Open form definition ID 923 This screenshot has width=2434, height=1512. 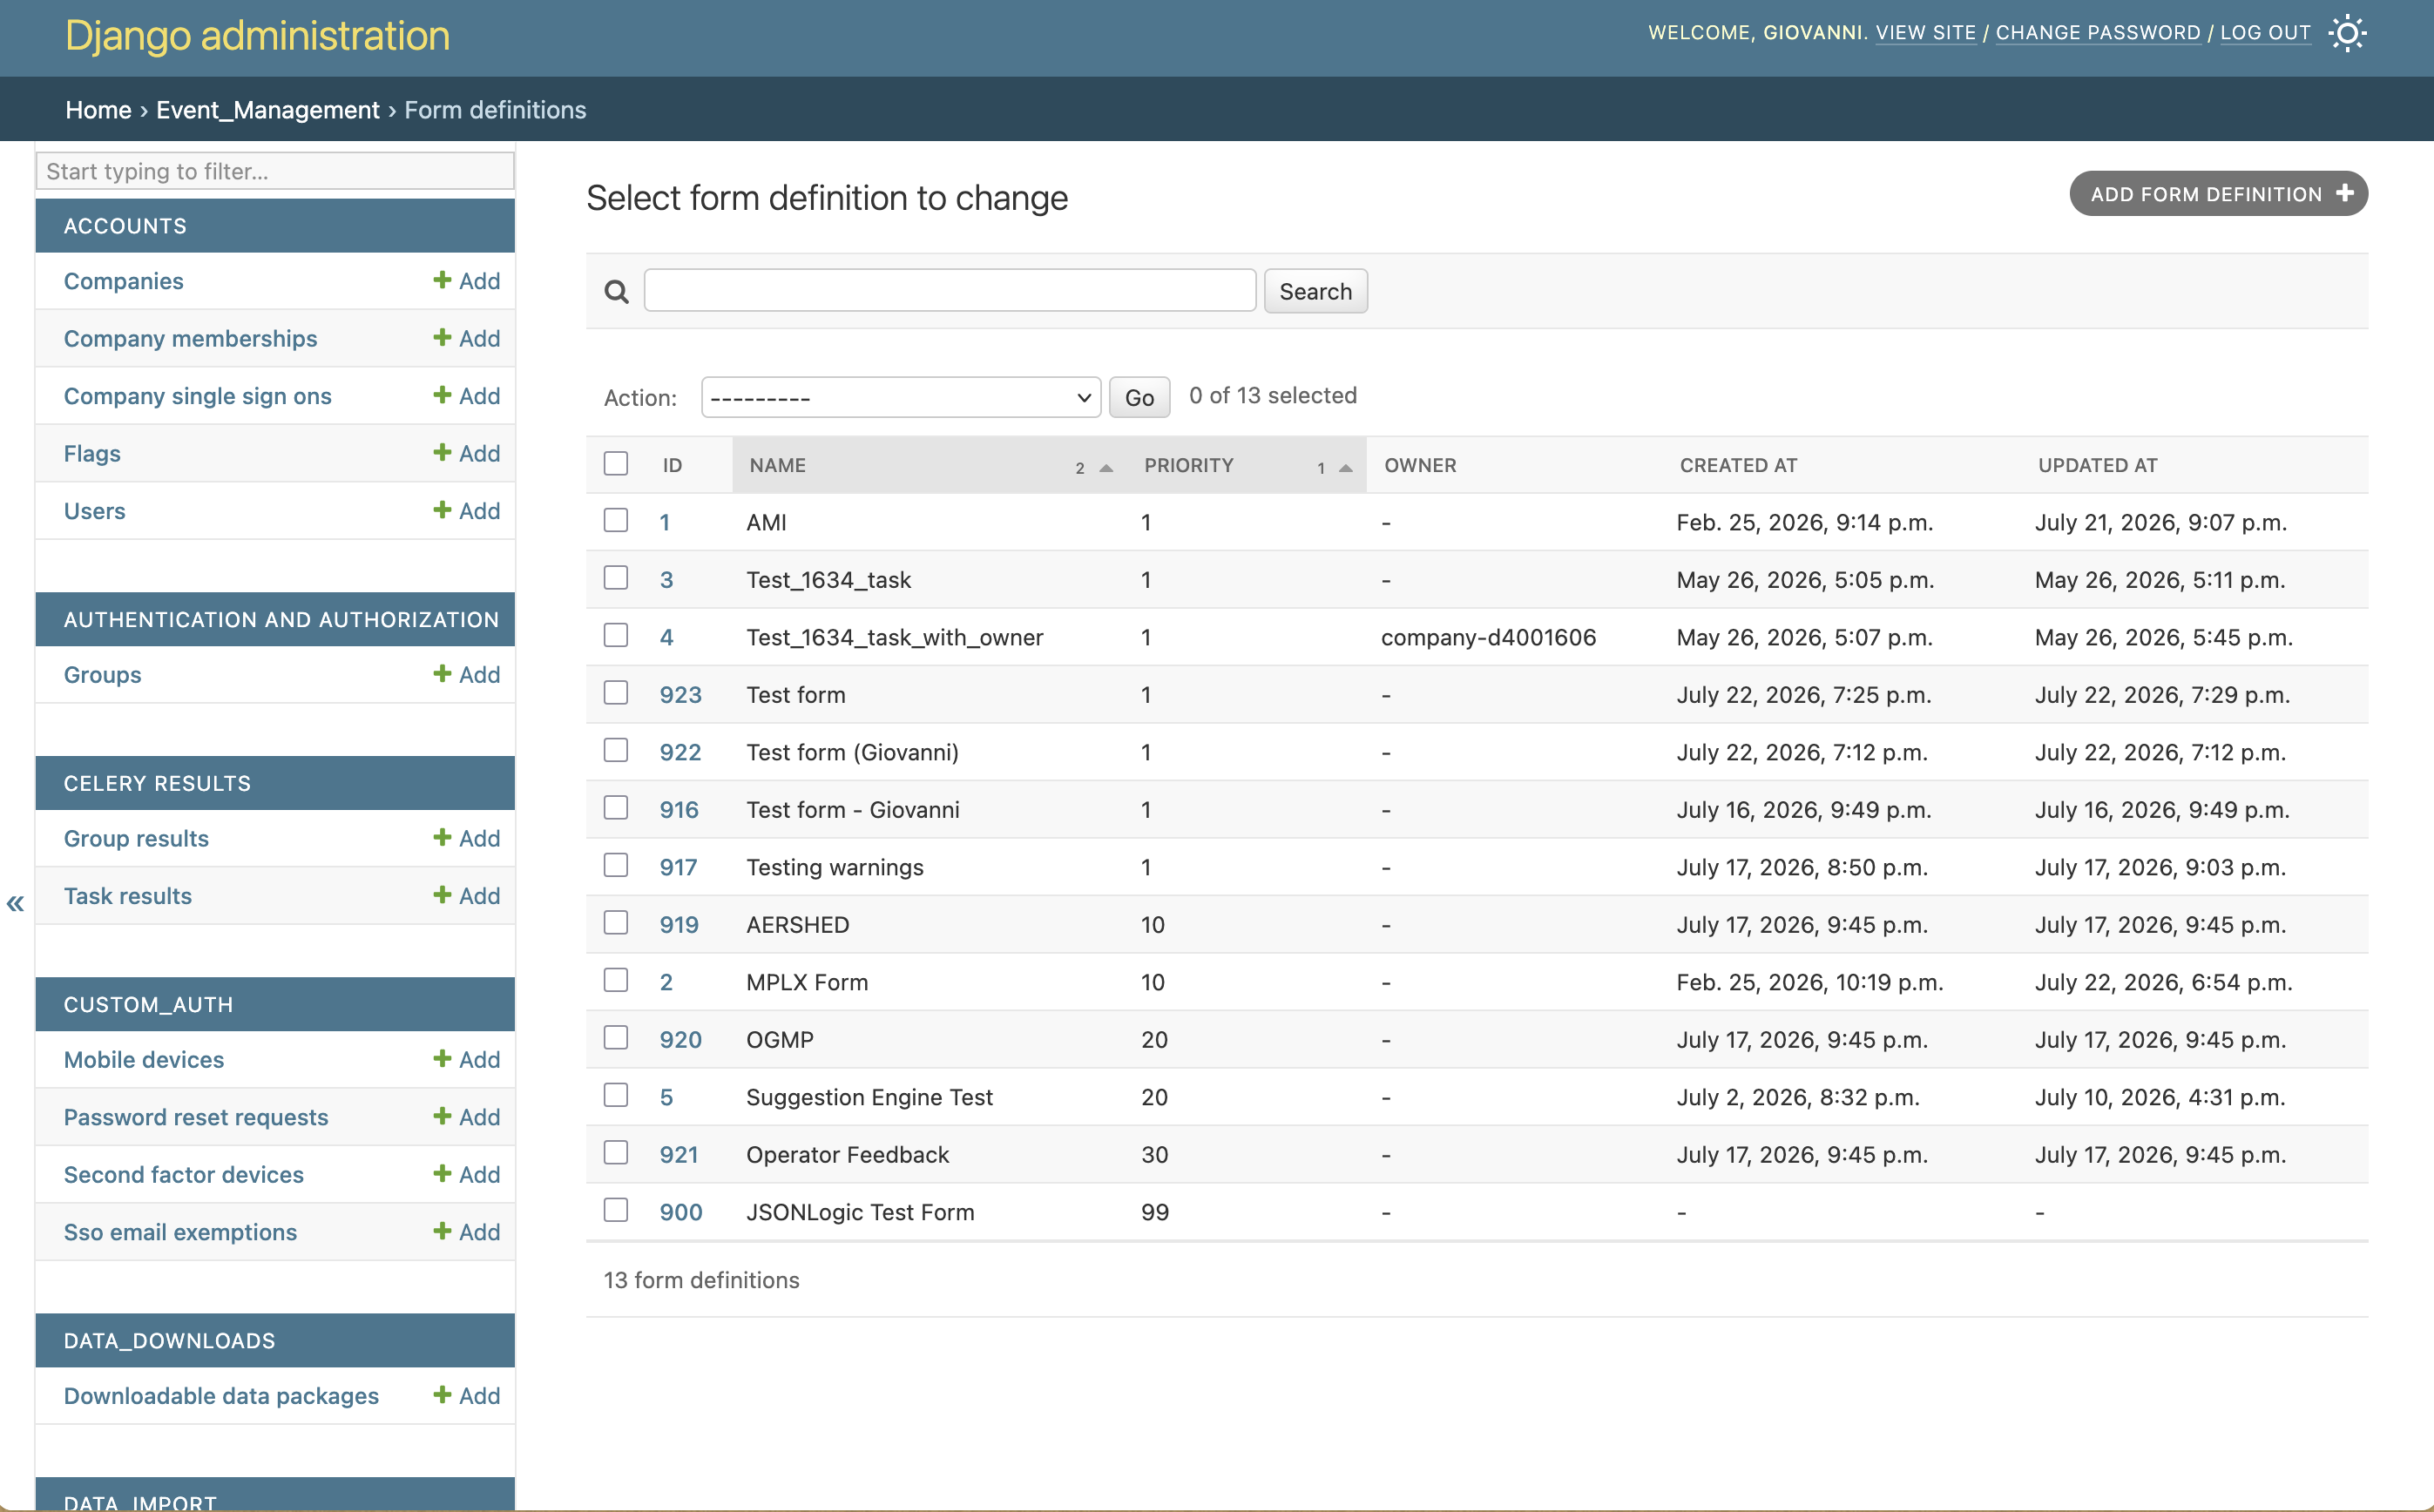click(680, 695)
